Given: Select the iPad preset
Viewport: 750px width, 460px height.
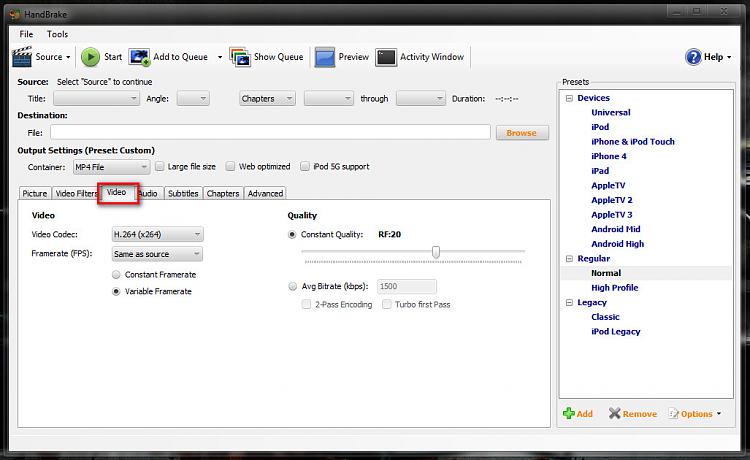Looking at the screenshot, I should click(x=600, y=171).
